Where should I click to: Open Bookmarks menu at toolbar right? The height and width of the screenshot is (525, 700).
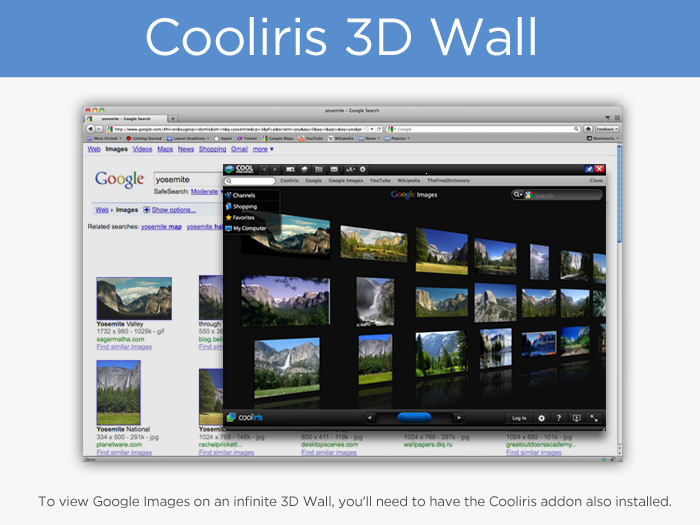pos(602,138)
